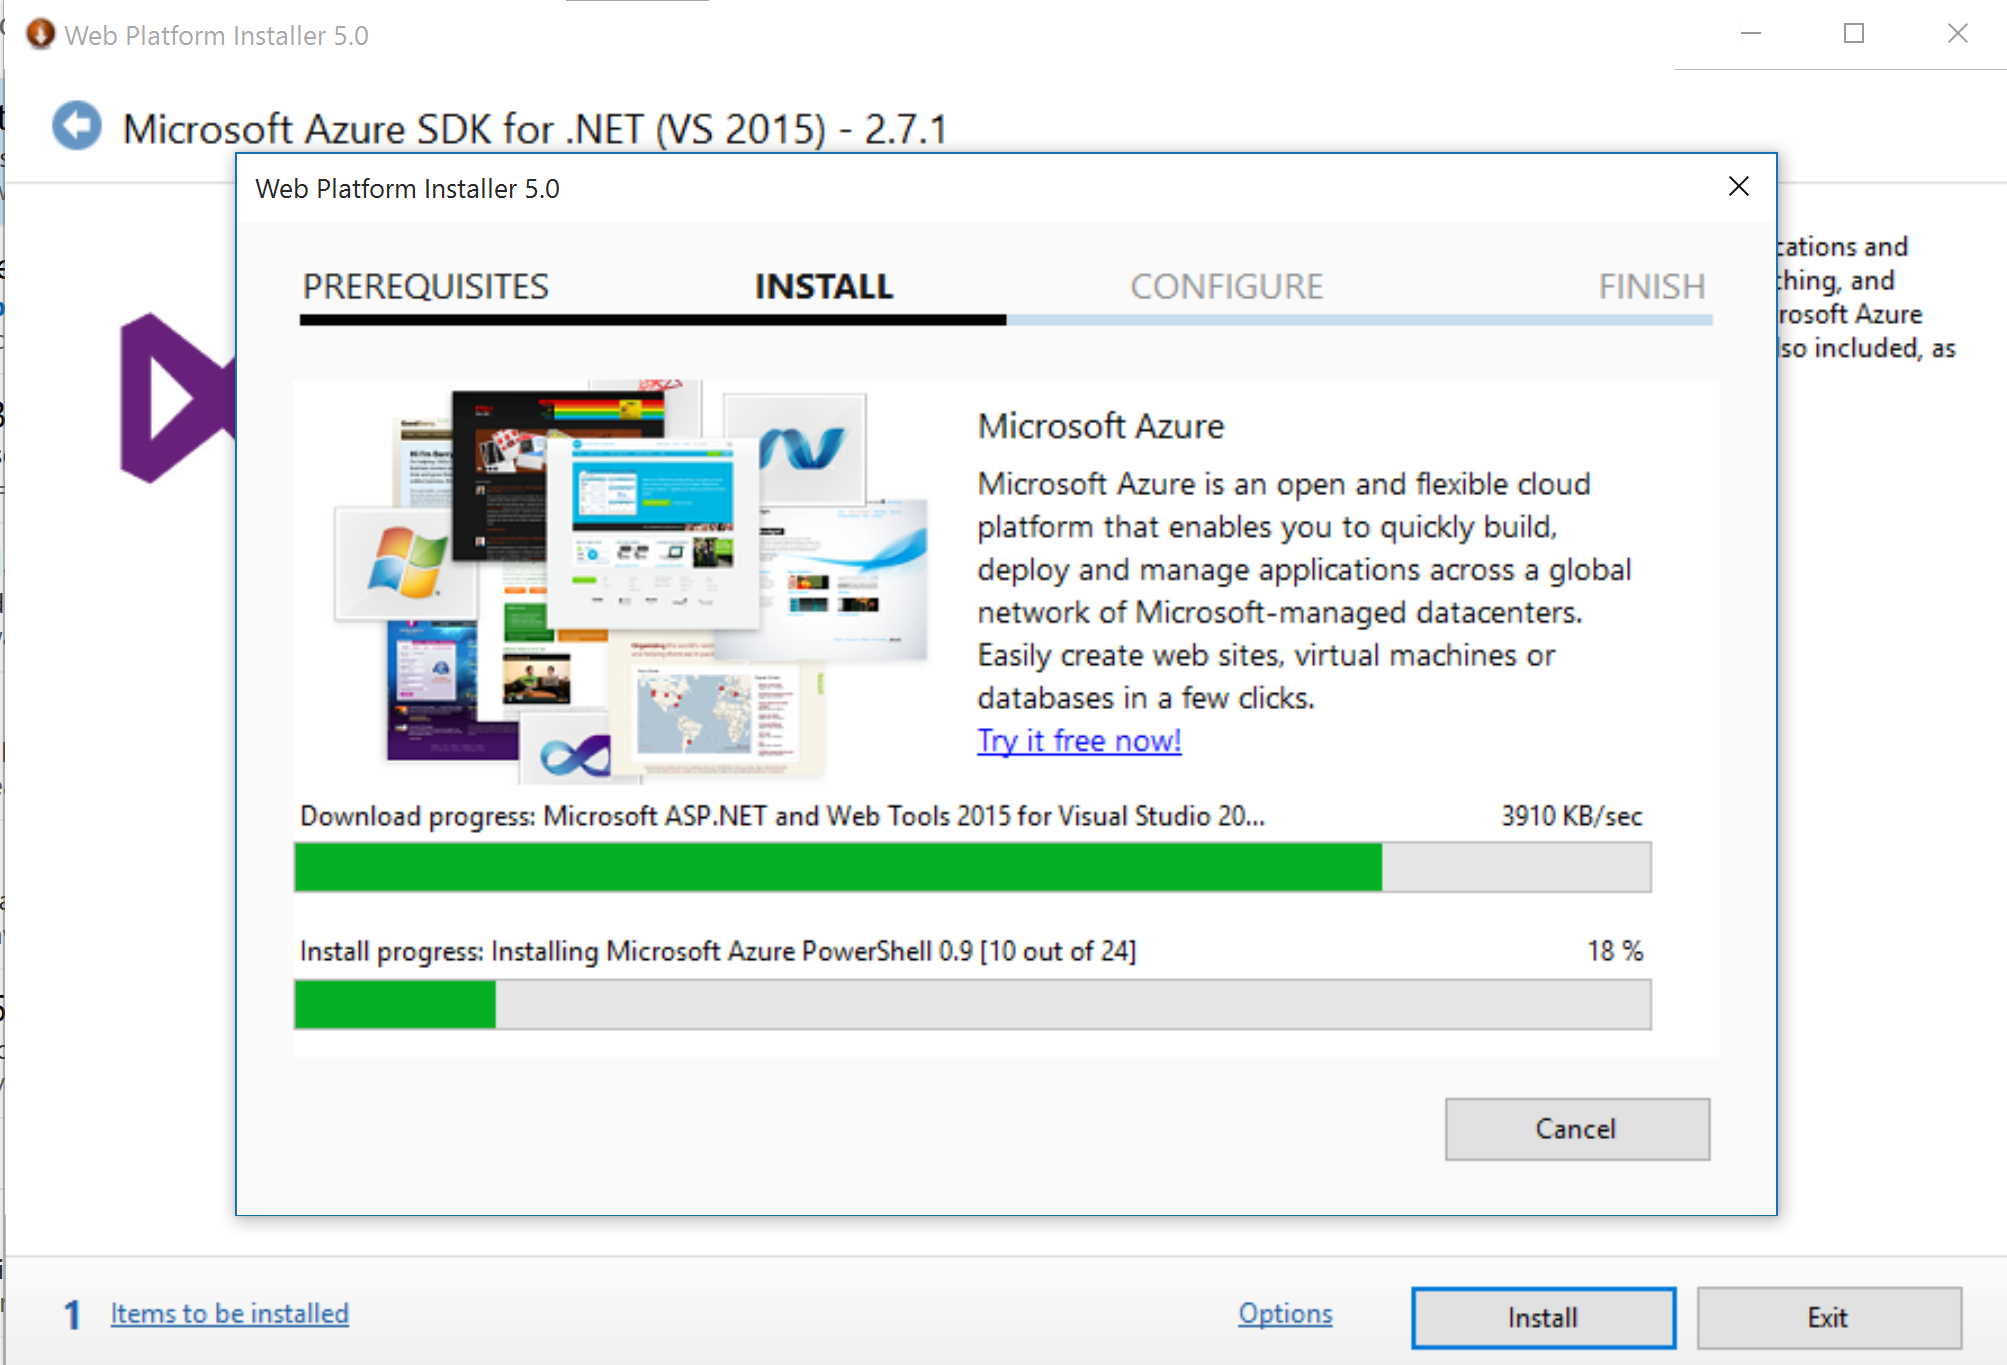
Task: Open the Try it free now link
Action: click(x=1079, y=741)
